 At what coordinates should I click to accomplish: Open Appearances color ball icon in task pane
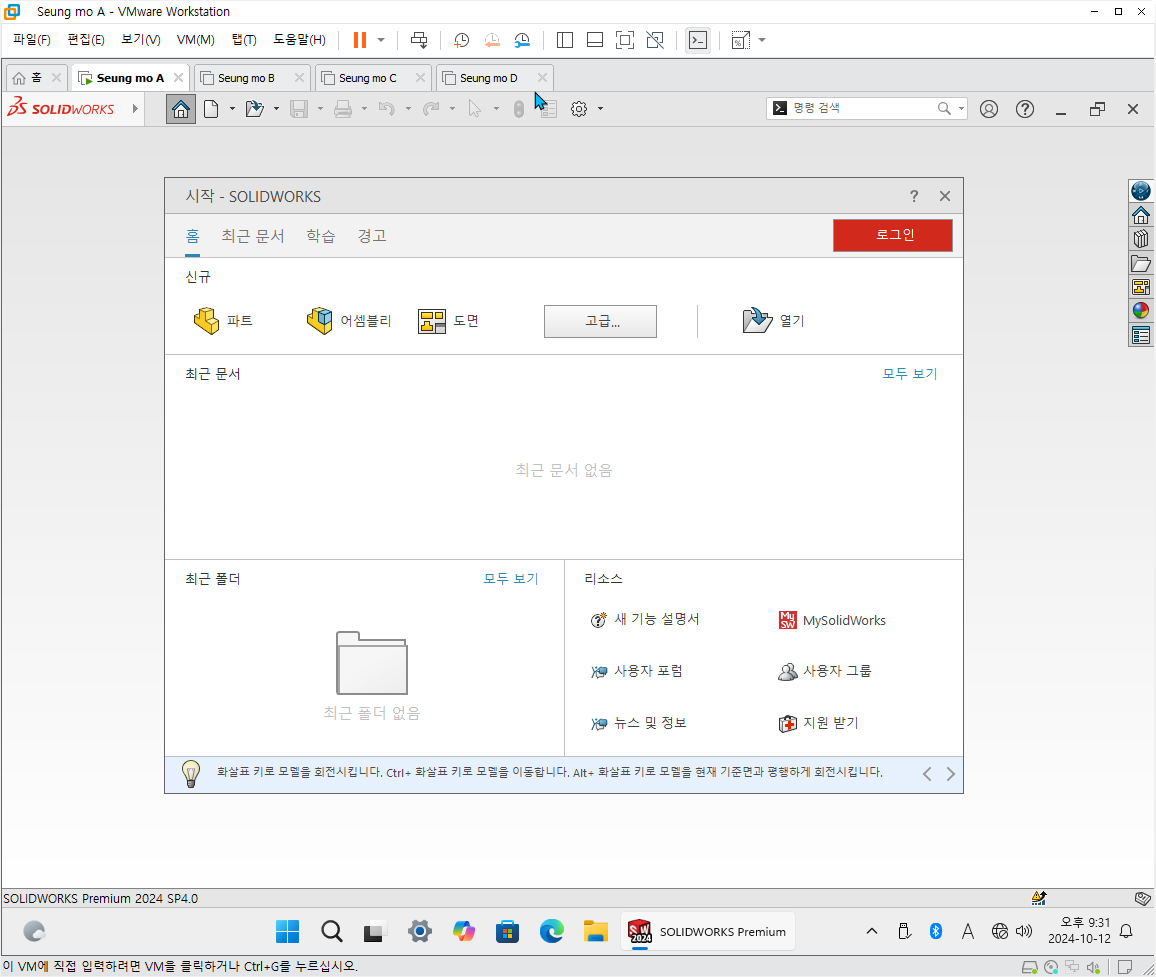click(x=1141, y=310)
